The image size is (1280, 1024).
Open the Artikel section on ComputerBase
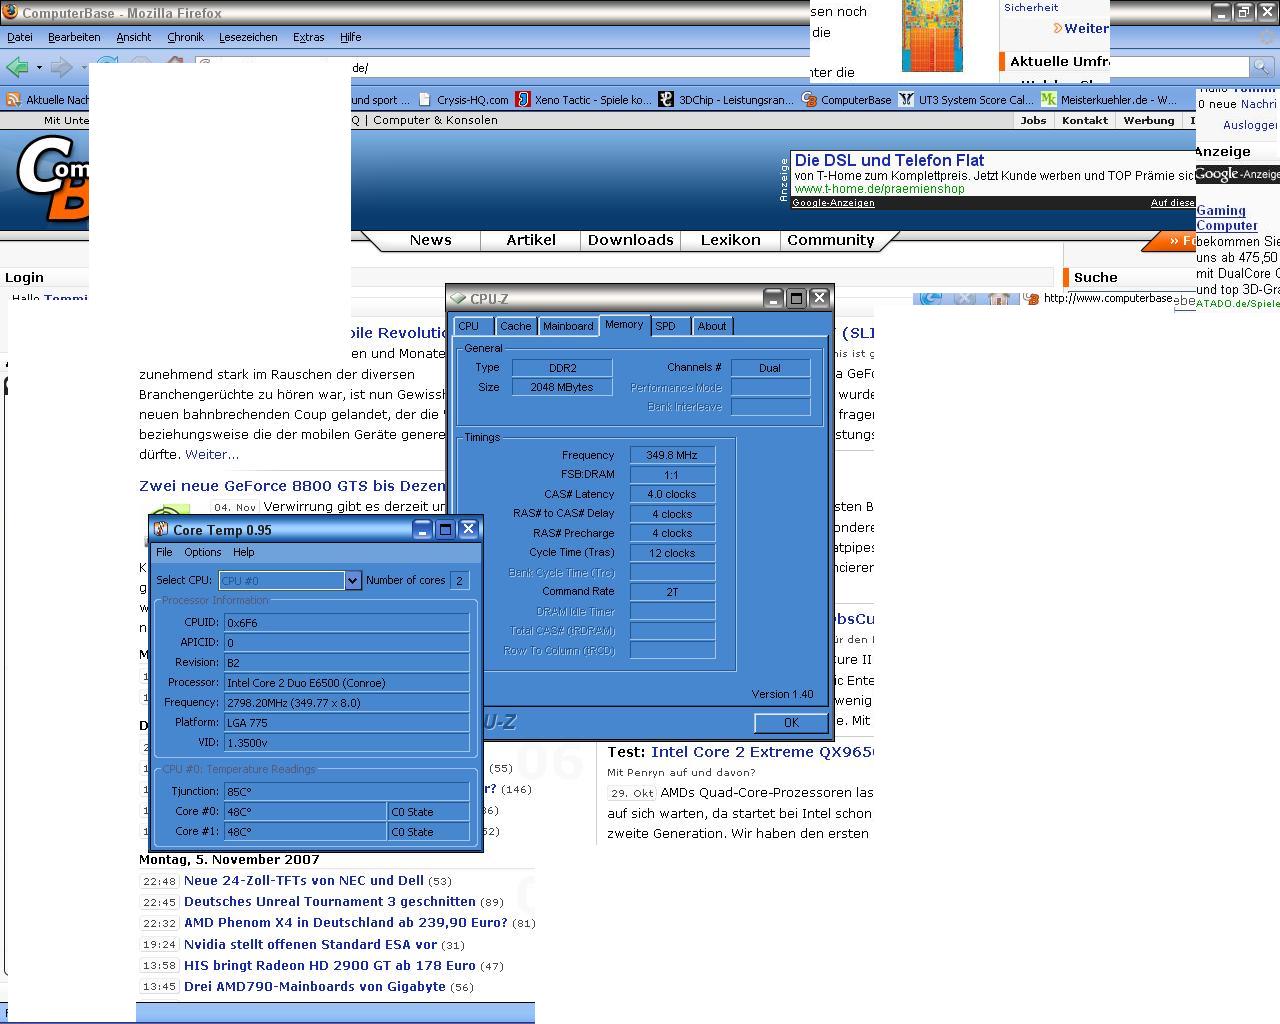pos(531,240)
